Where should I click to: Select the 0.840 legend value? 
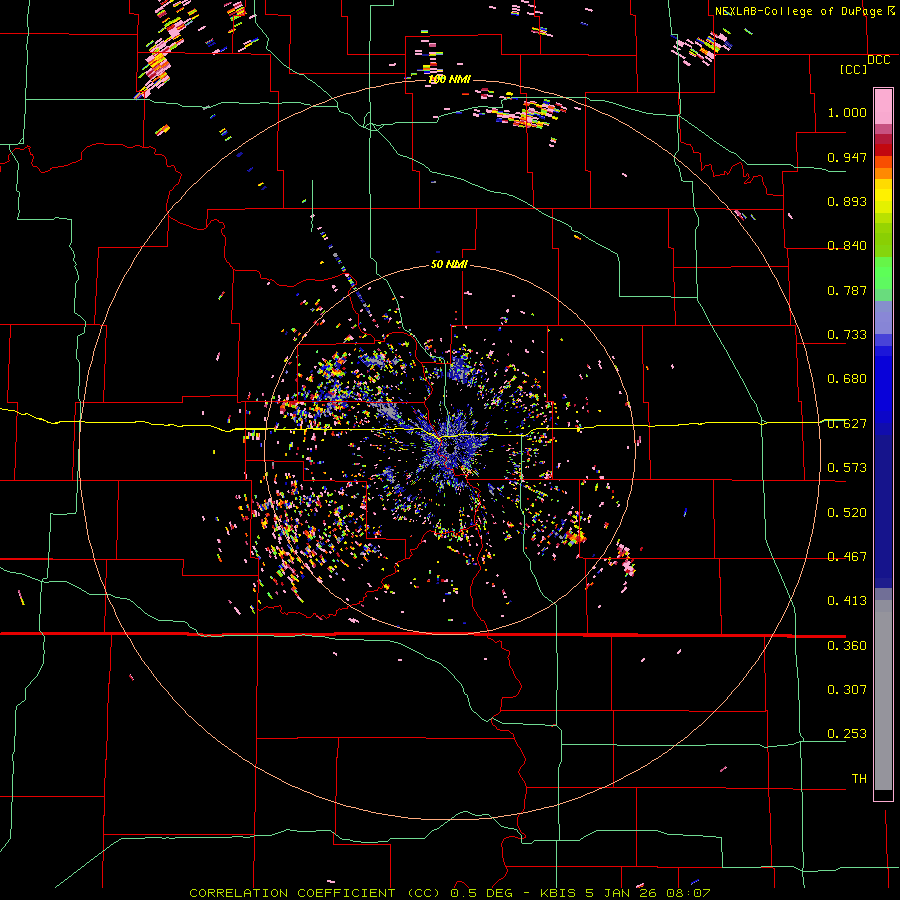[x=847, y=246]
